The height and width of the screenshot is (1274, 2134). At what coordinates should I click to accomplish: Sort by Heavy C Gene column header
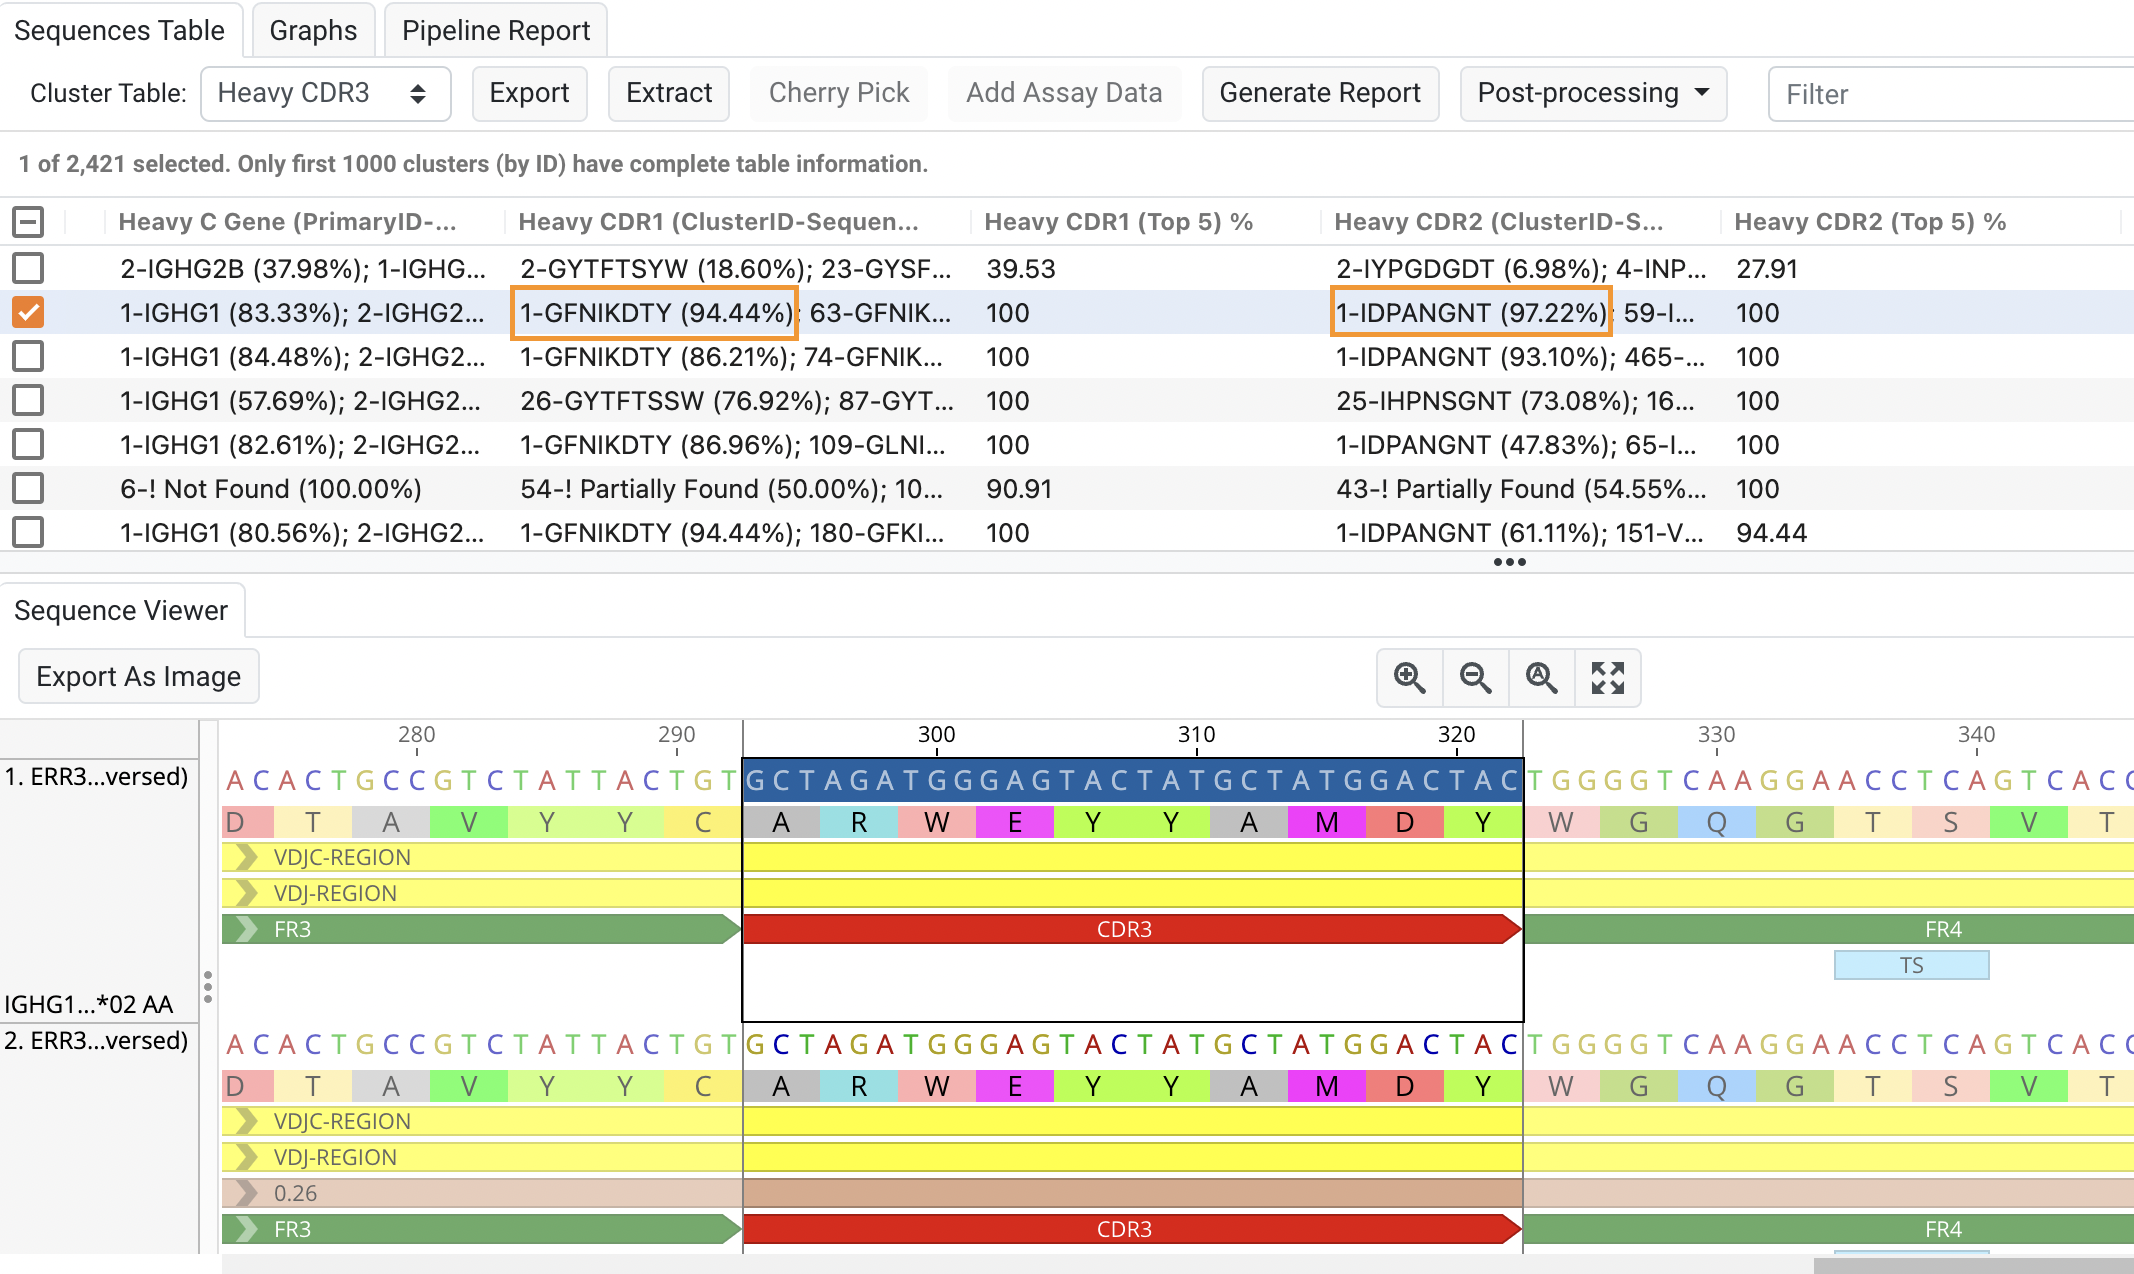tap(287, 221)
